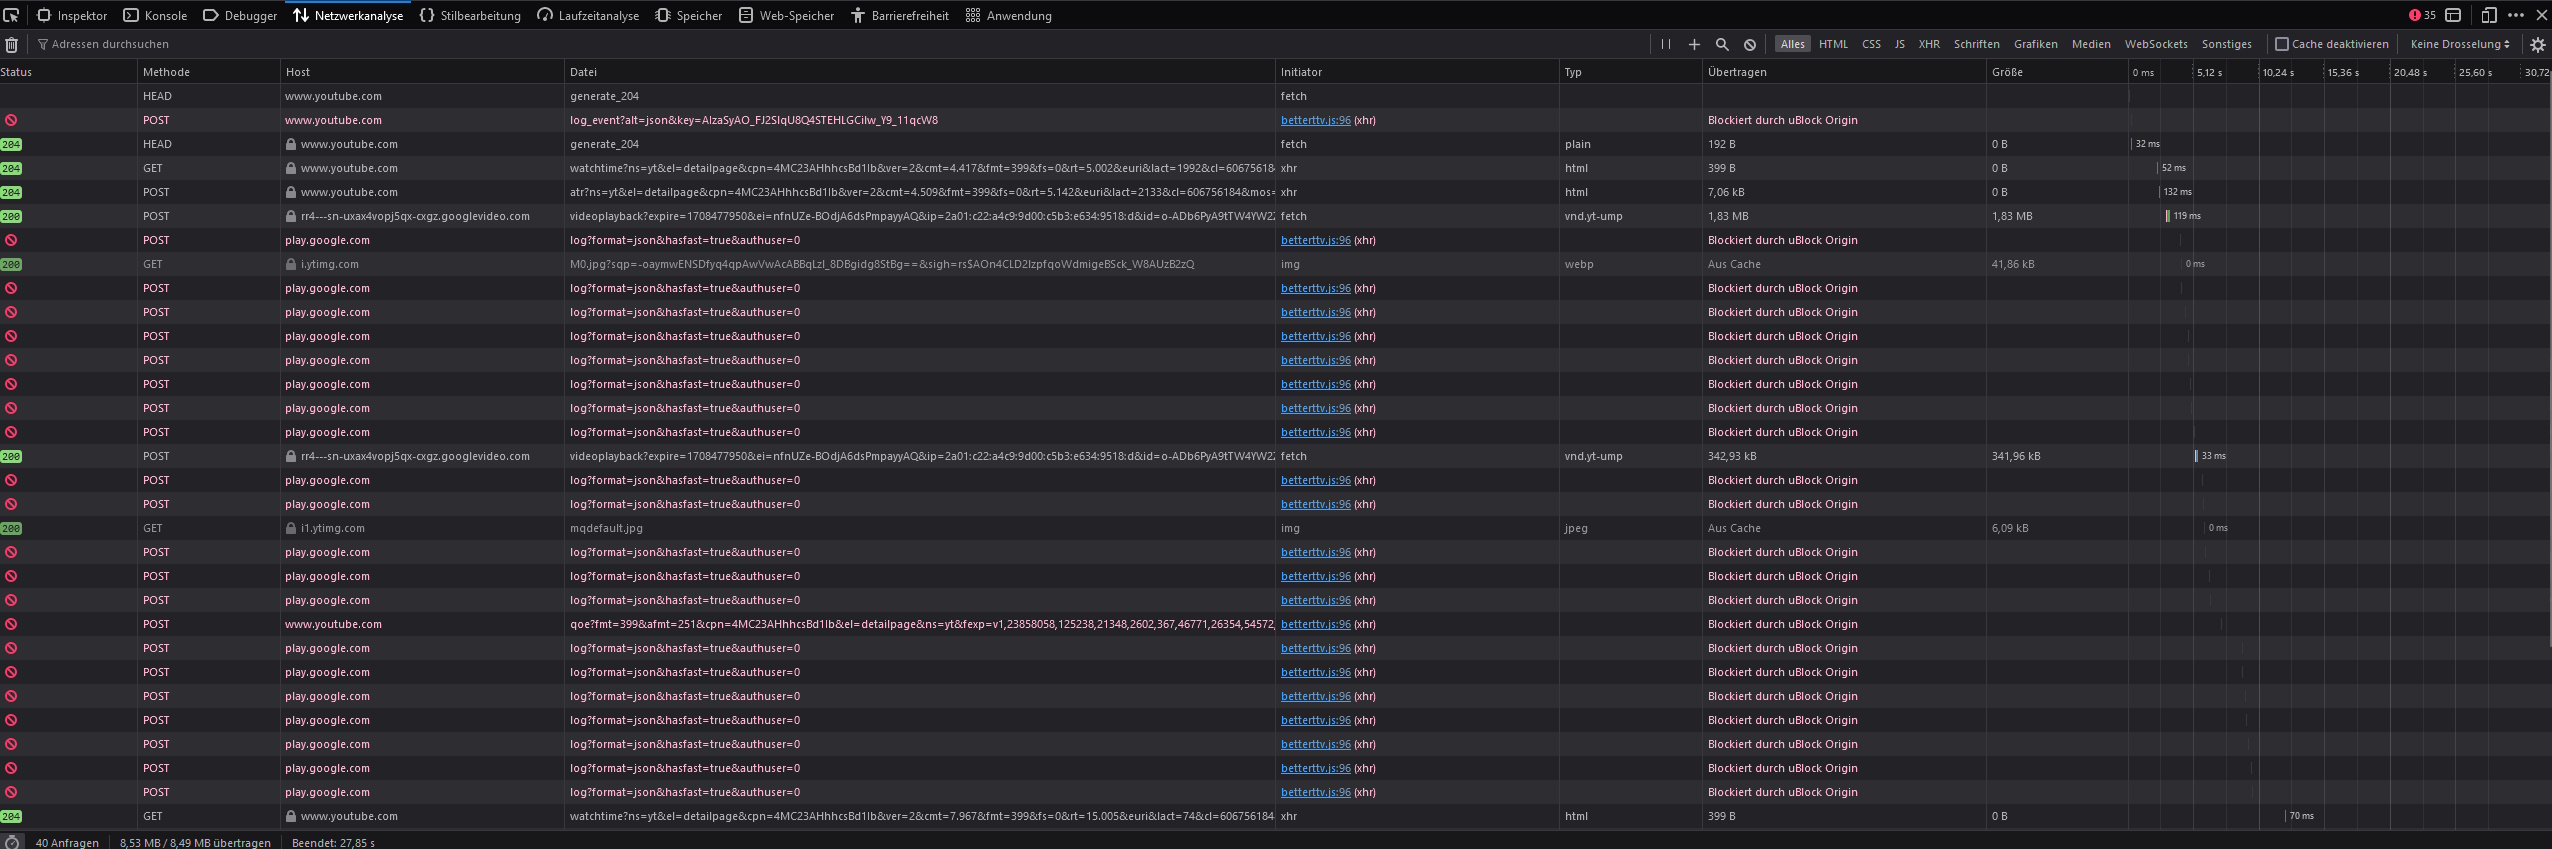Sort by the Status column header
The image size is (2552, 849).
coord(68,72)
